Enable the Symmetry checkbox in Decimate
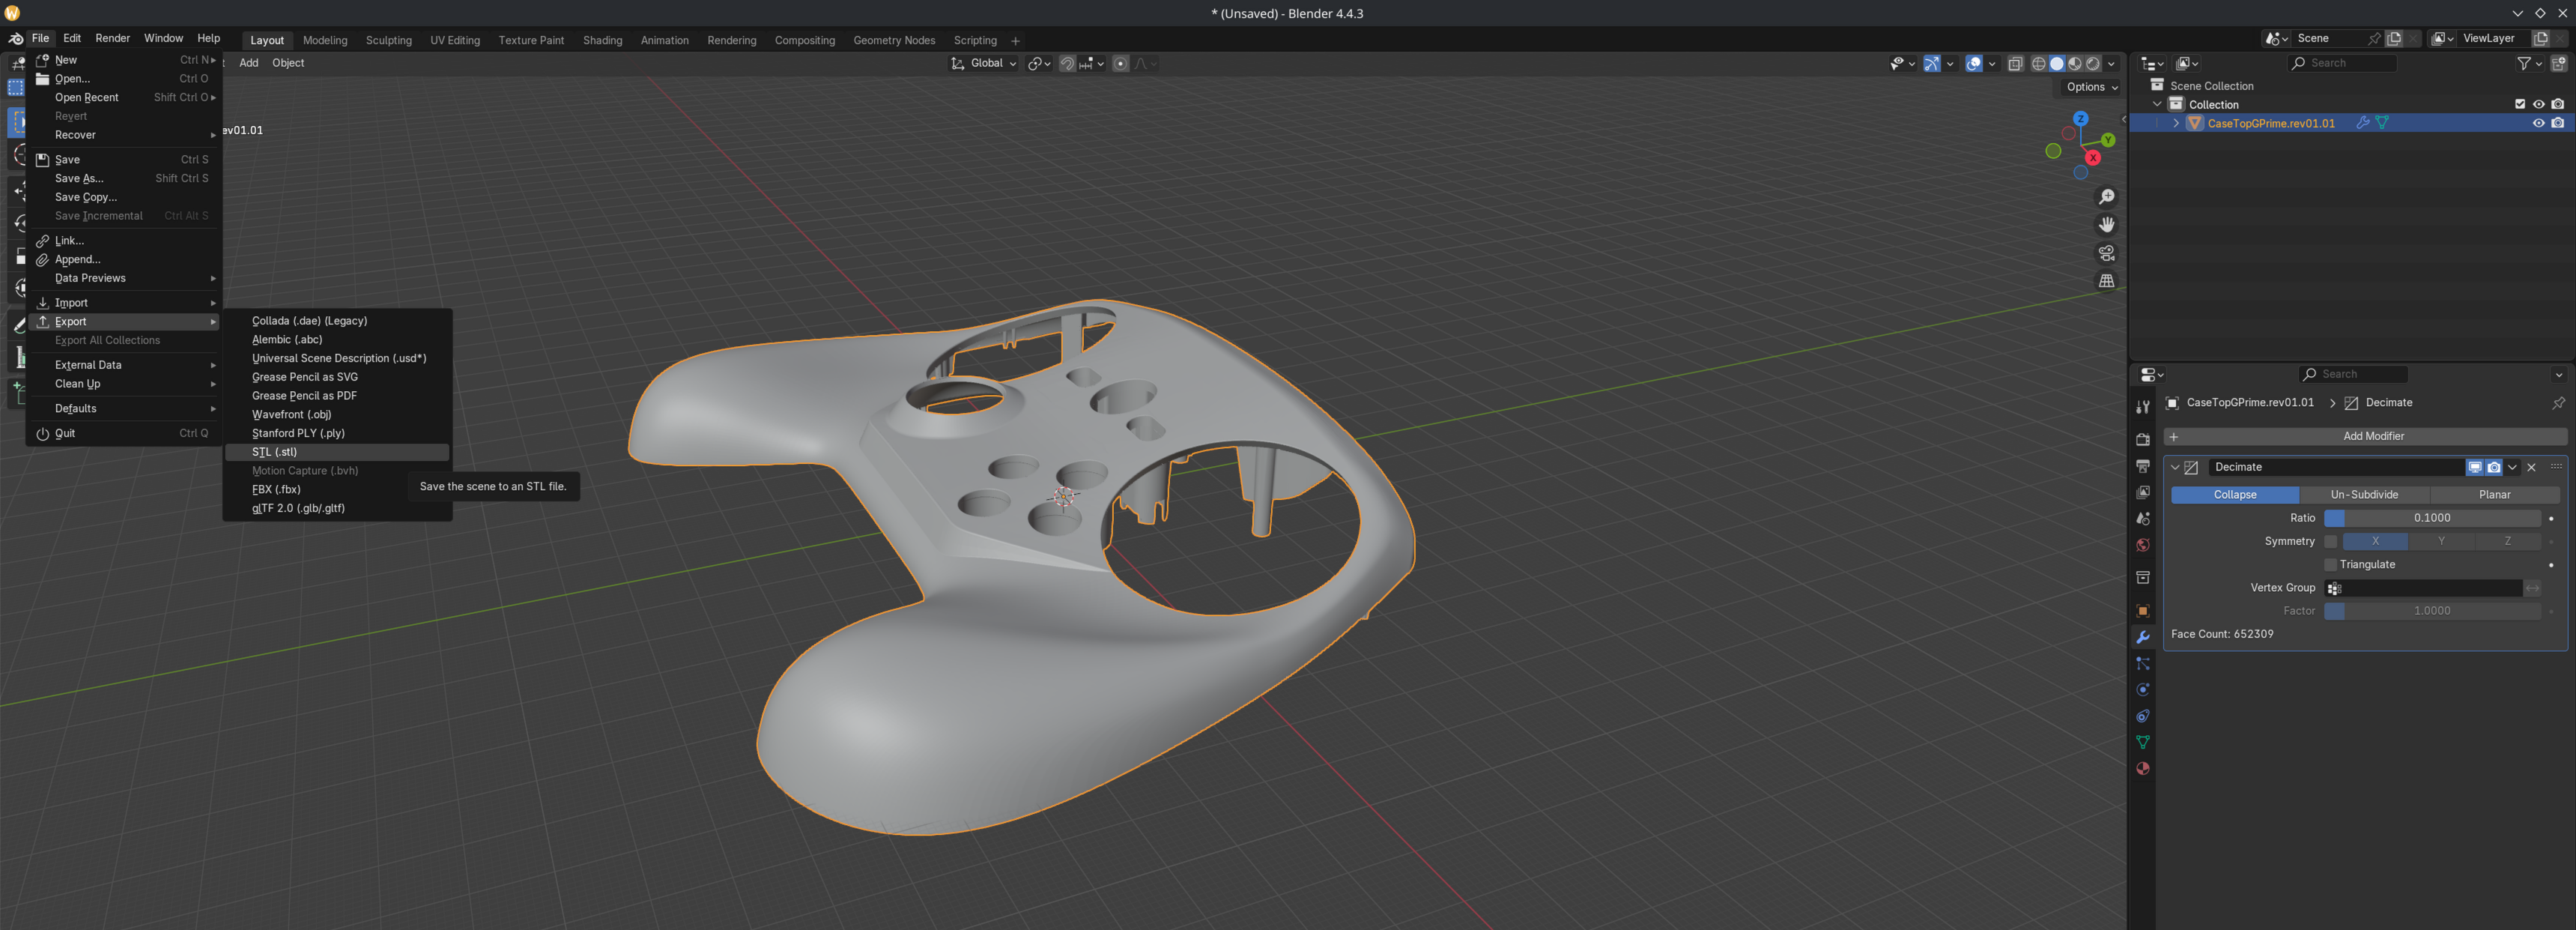This screenshot has height=930, width=2576. point(2330,541)
